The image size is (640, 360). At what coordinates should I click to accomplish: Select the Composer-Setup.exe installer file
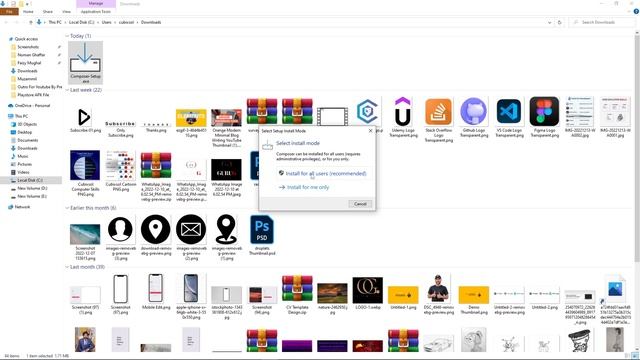click(85, 62)
